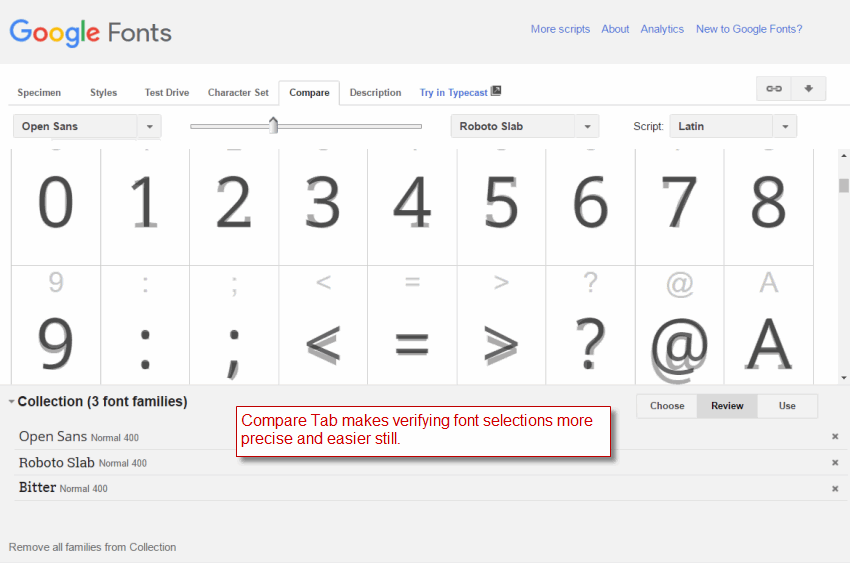The width and height of the screenshot is (850, 563).
Task: Click the glyph cell for digit 6
Action: tap(590, 207)
